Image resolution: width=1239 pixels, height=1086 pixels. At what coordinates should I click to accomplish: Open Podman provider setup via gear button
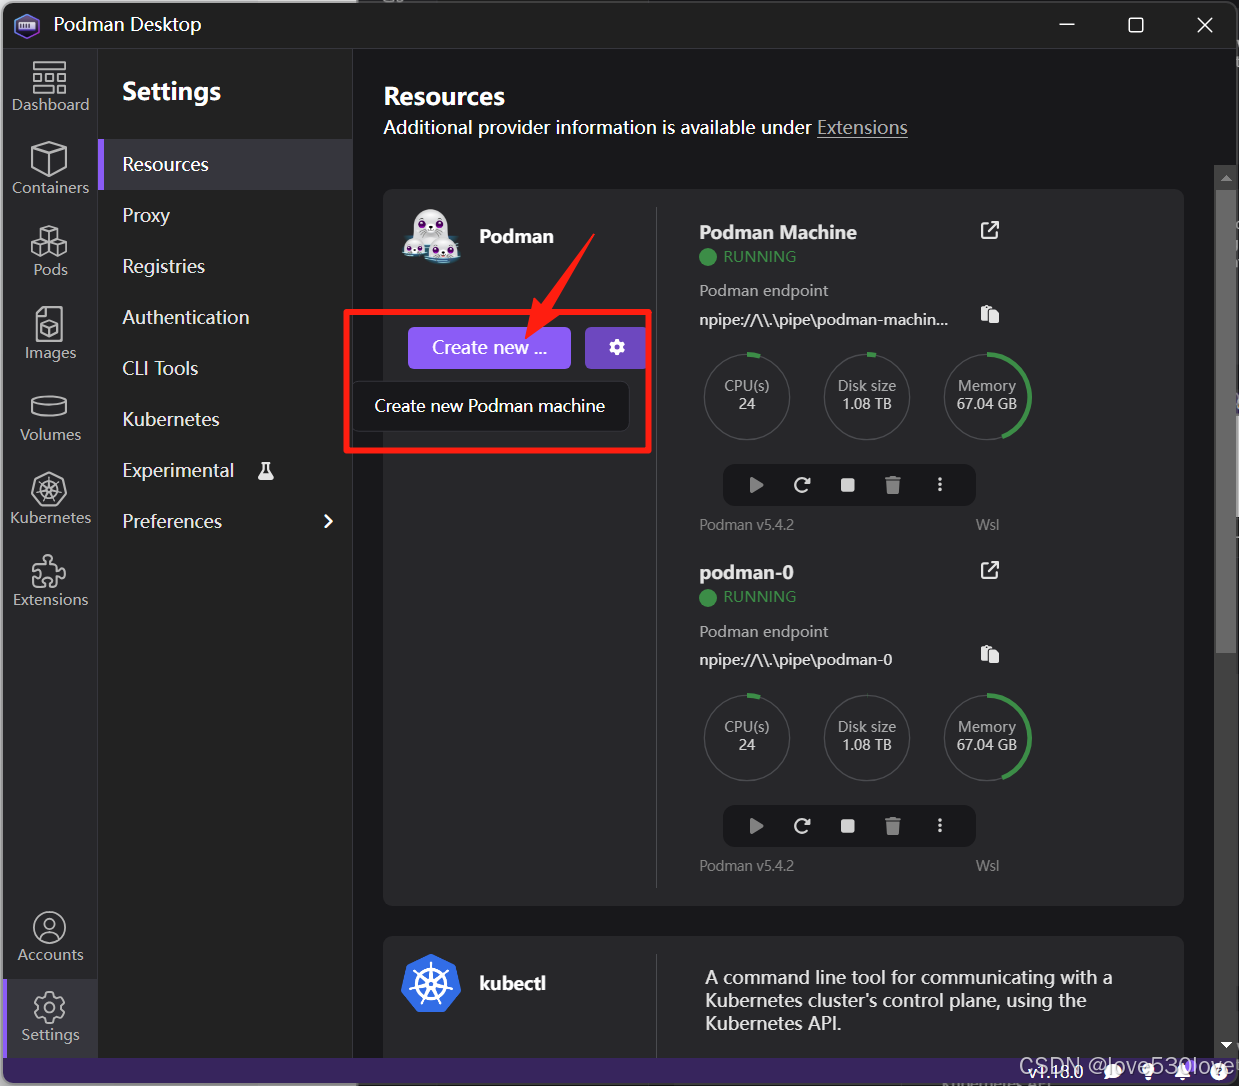point(616,347)
